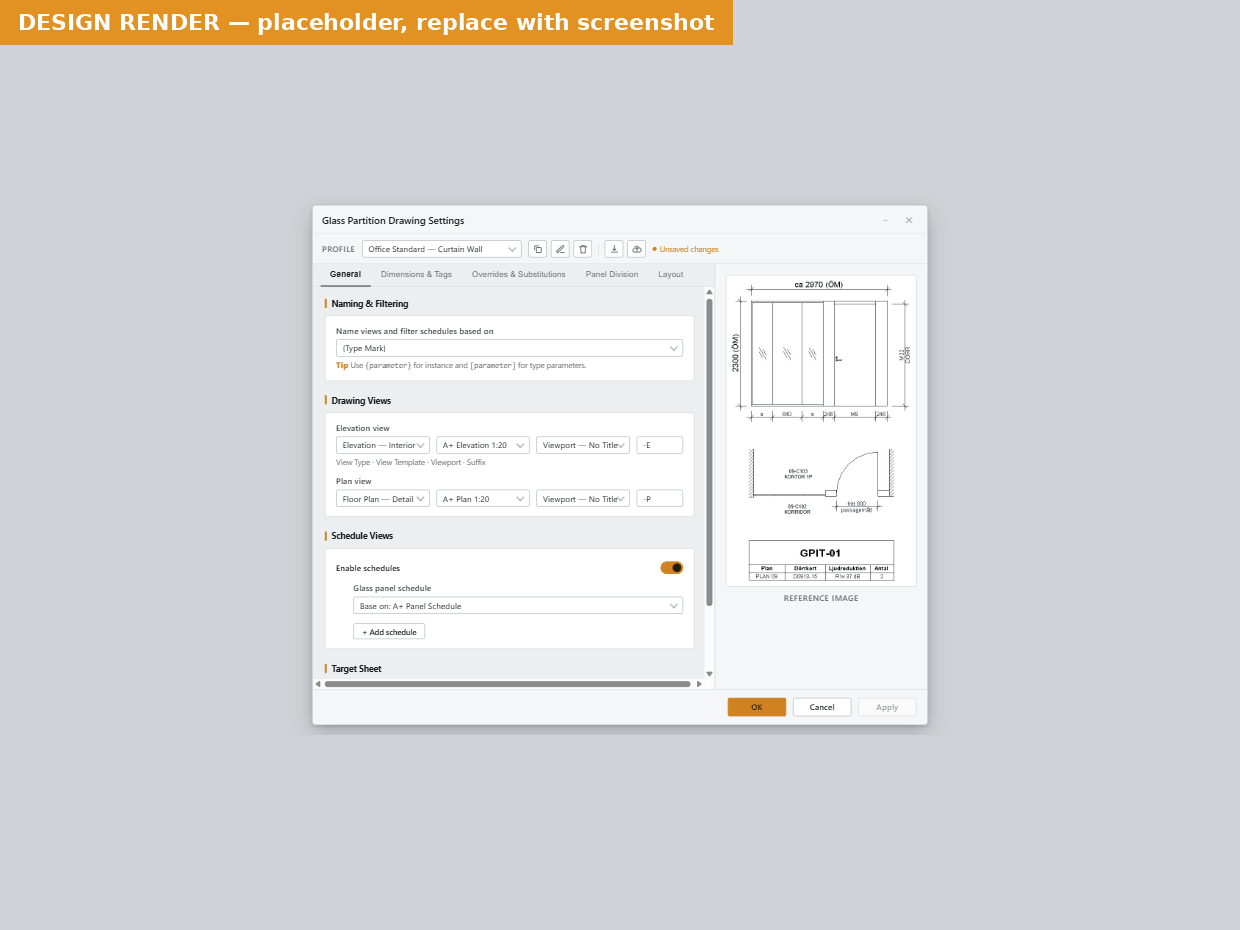
Task: Open the Overrides & Substitutions tab
Action: tap(518, 274)
